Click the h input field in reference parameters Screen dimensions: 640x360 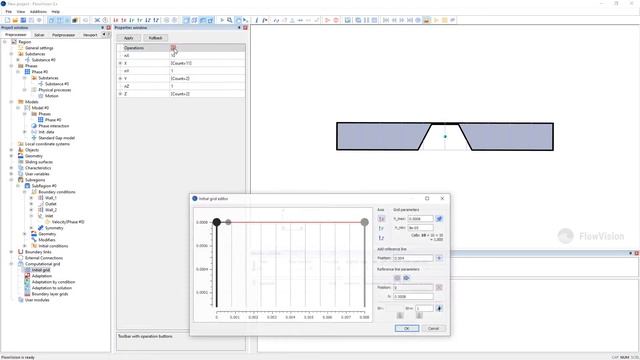413,296
